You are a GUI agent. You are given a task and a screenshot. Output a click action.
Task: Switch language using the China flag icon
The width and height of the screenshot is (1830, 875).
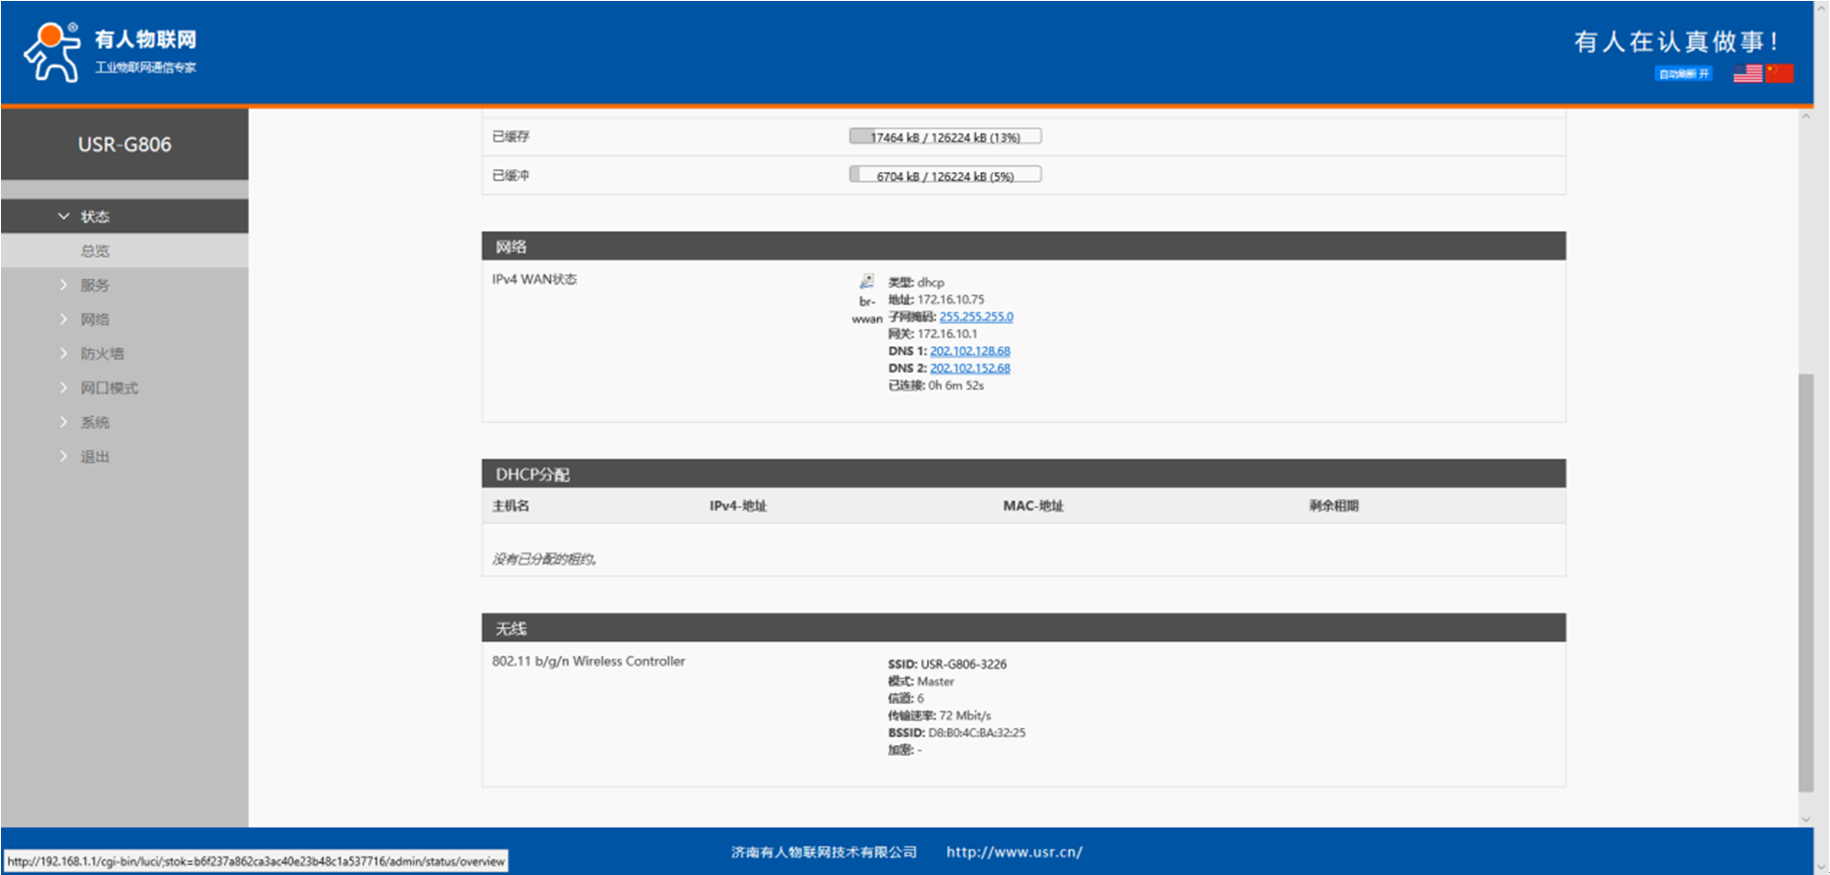pos(1779,73)
